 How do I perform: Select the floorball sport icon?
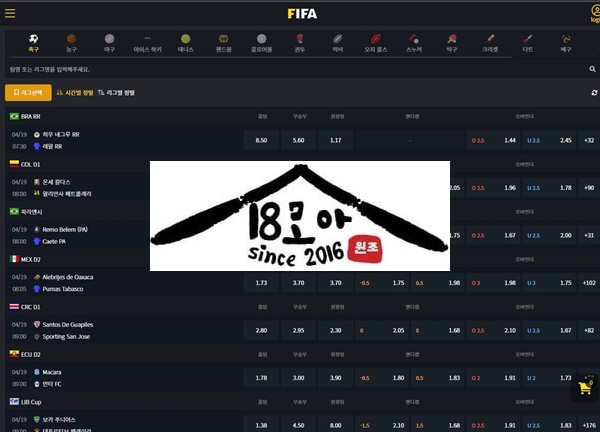pyautogui.click(x=262, y=39)
